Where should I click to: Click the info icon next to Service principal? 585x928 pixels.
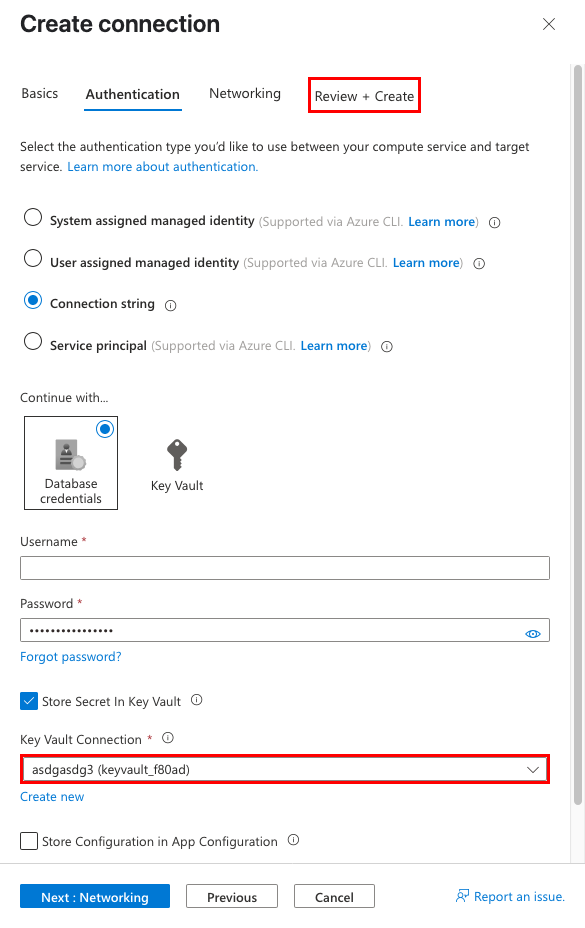[384, 346]
